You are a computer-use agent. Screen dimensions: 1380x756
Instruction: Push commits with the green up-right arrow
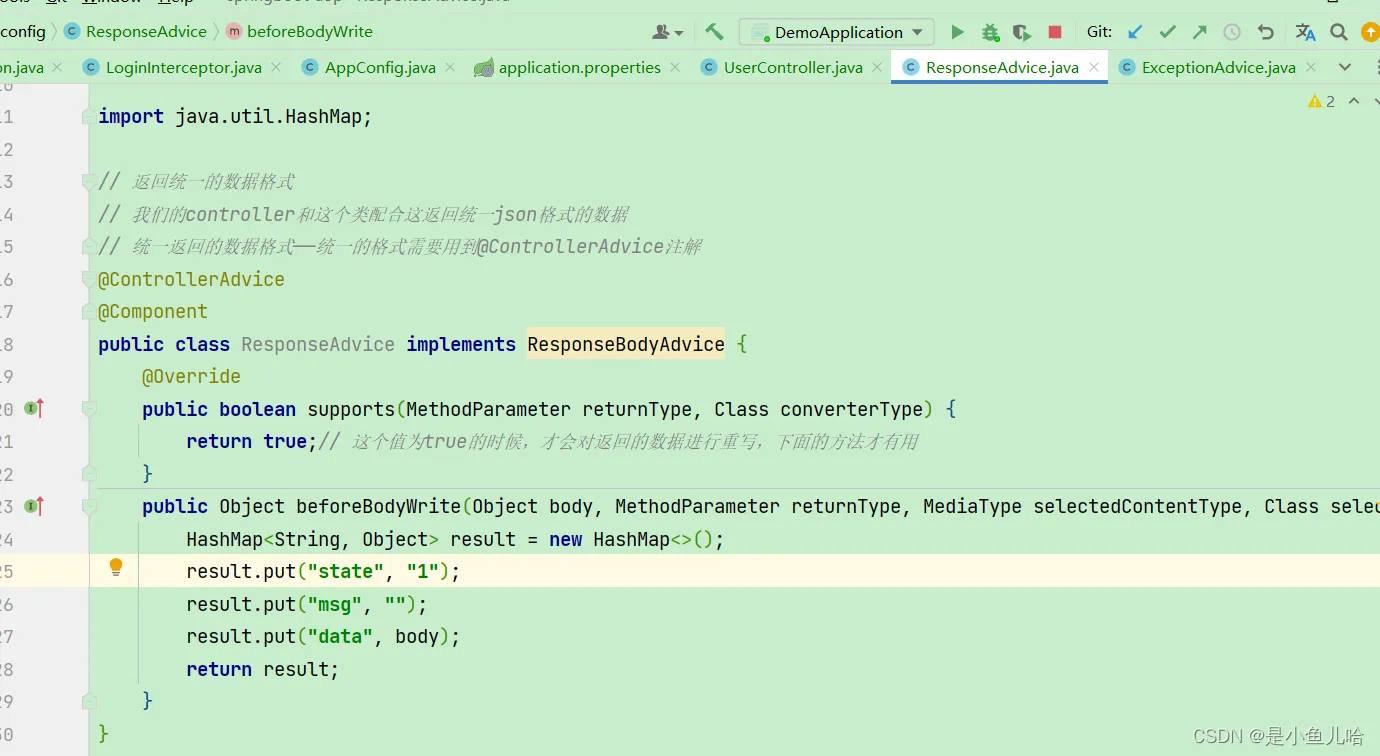point(1199,32)
